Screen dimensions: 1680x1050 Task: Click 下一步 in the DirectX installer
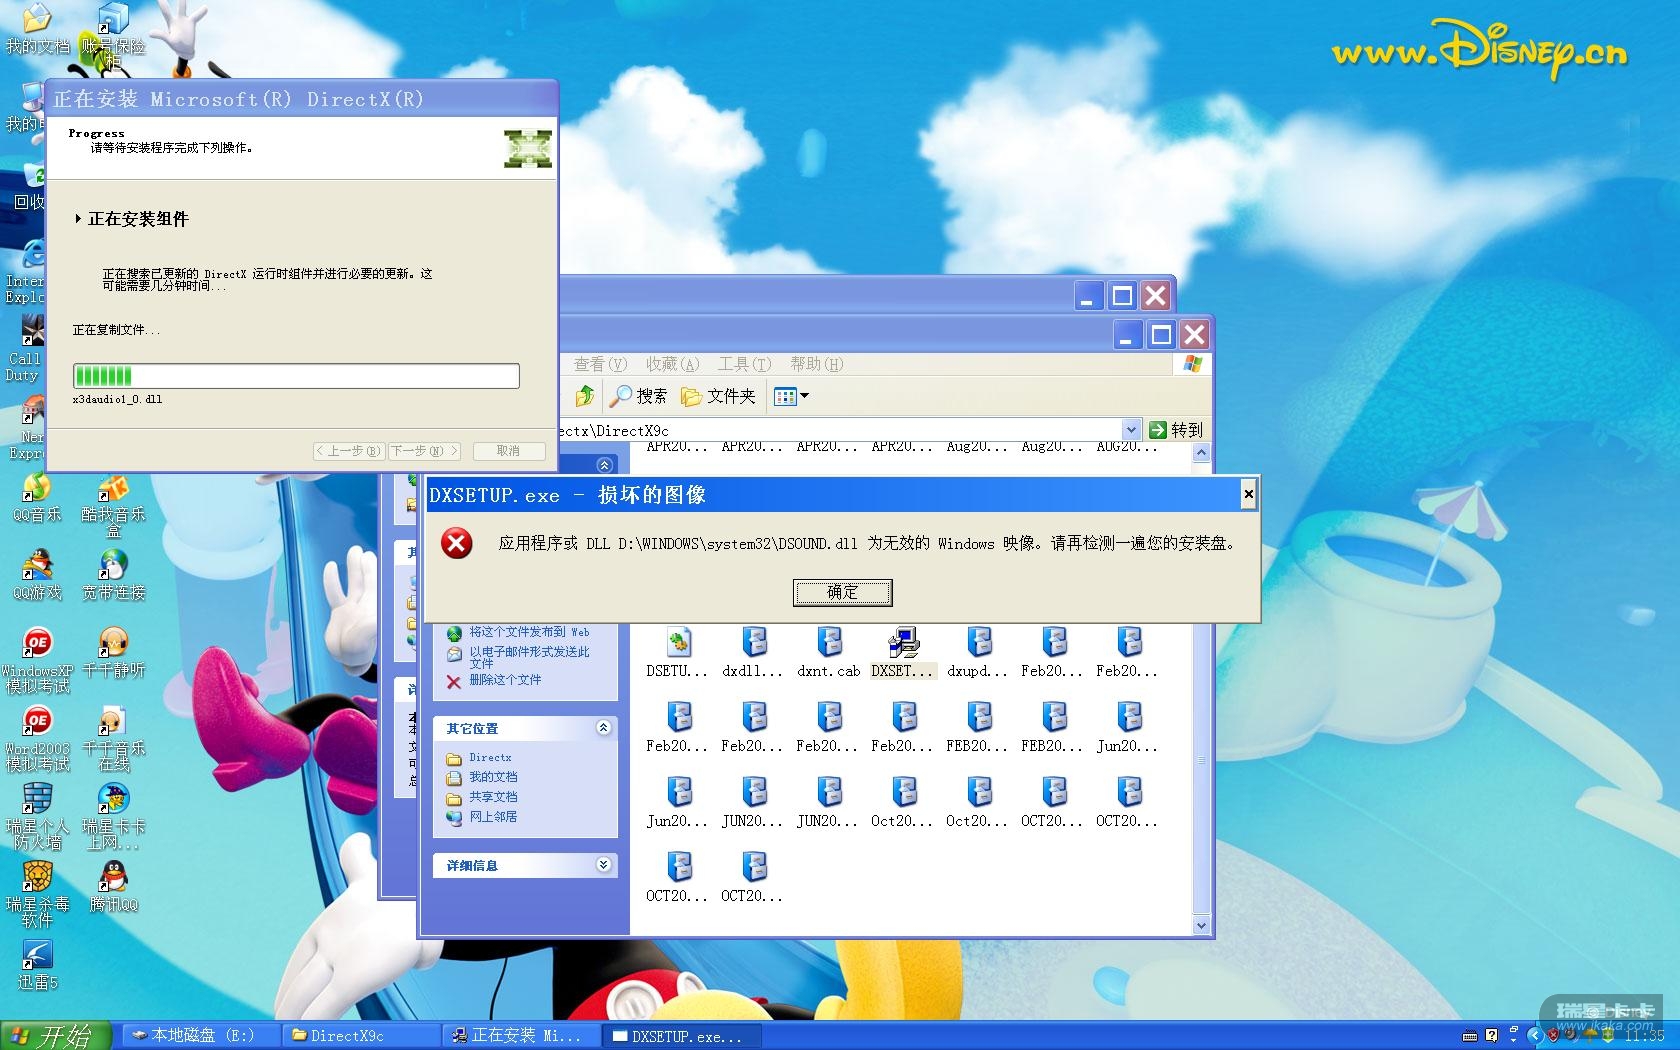coord(424,451)
